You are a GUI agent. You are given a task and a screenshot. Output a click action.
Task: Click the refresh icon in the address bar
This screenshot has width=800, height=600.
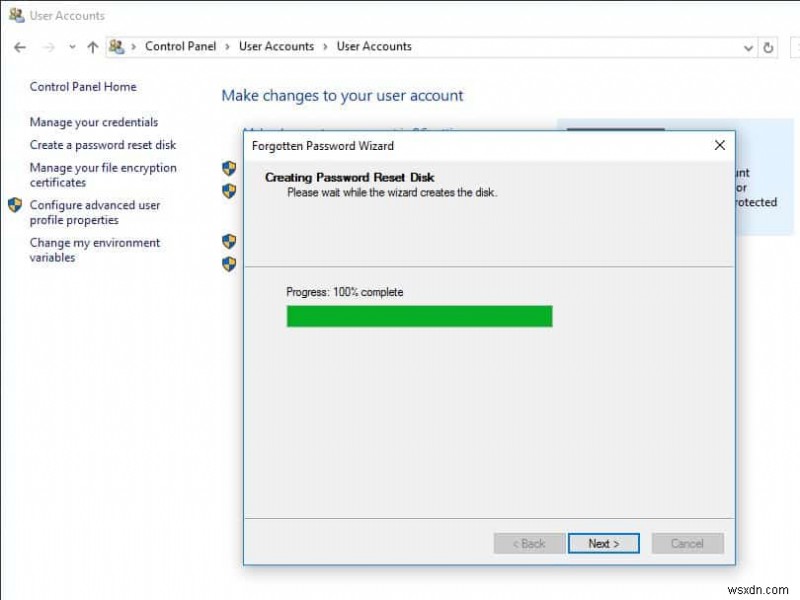tap(768, 46)
